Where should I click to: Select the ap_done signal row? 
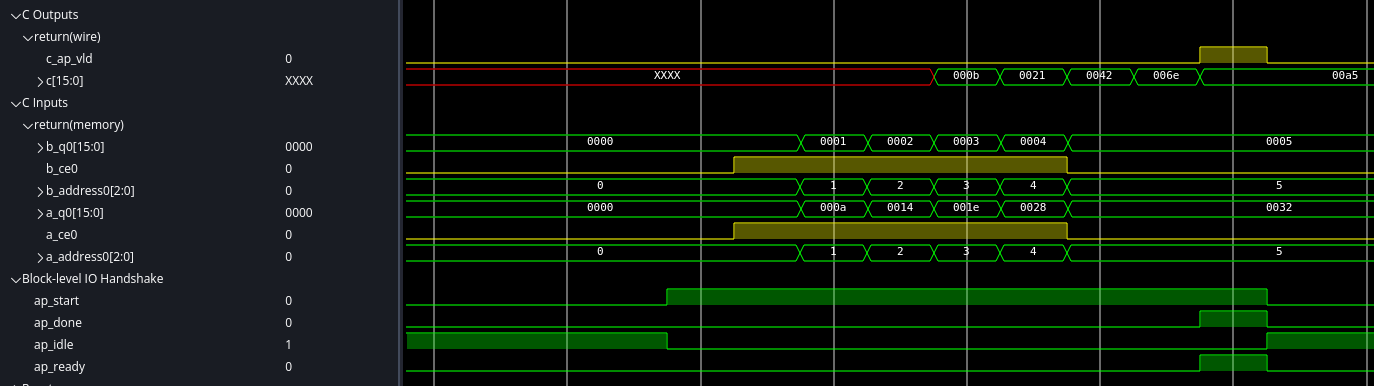click(x=200, y=323)
